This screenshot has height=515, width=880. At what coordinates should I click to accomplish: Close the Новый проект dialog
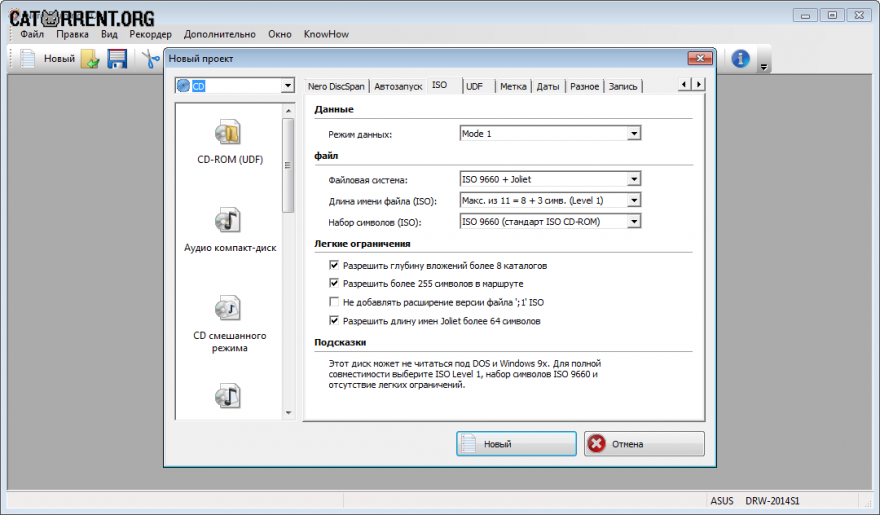tap(700, 58)
